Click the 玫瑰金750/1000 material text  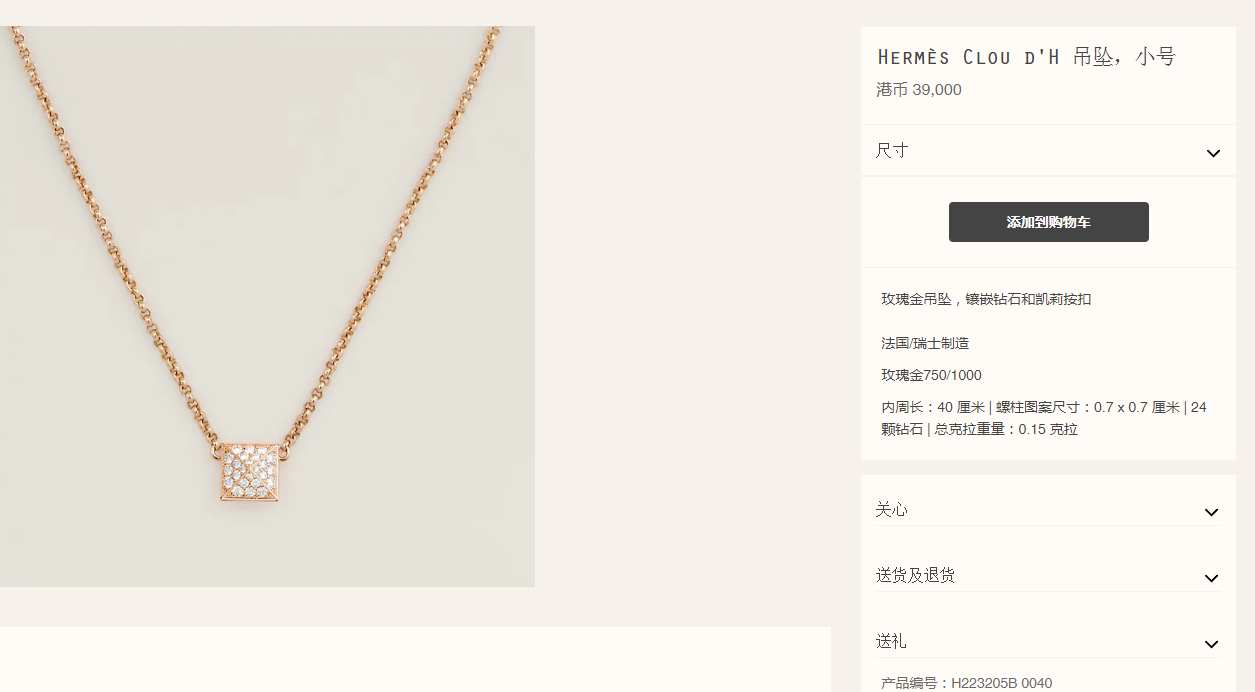pos(931,375)
